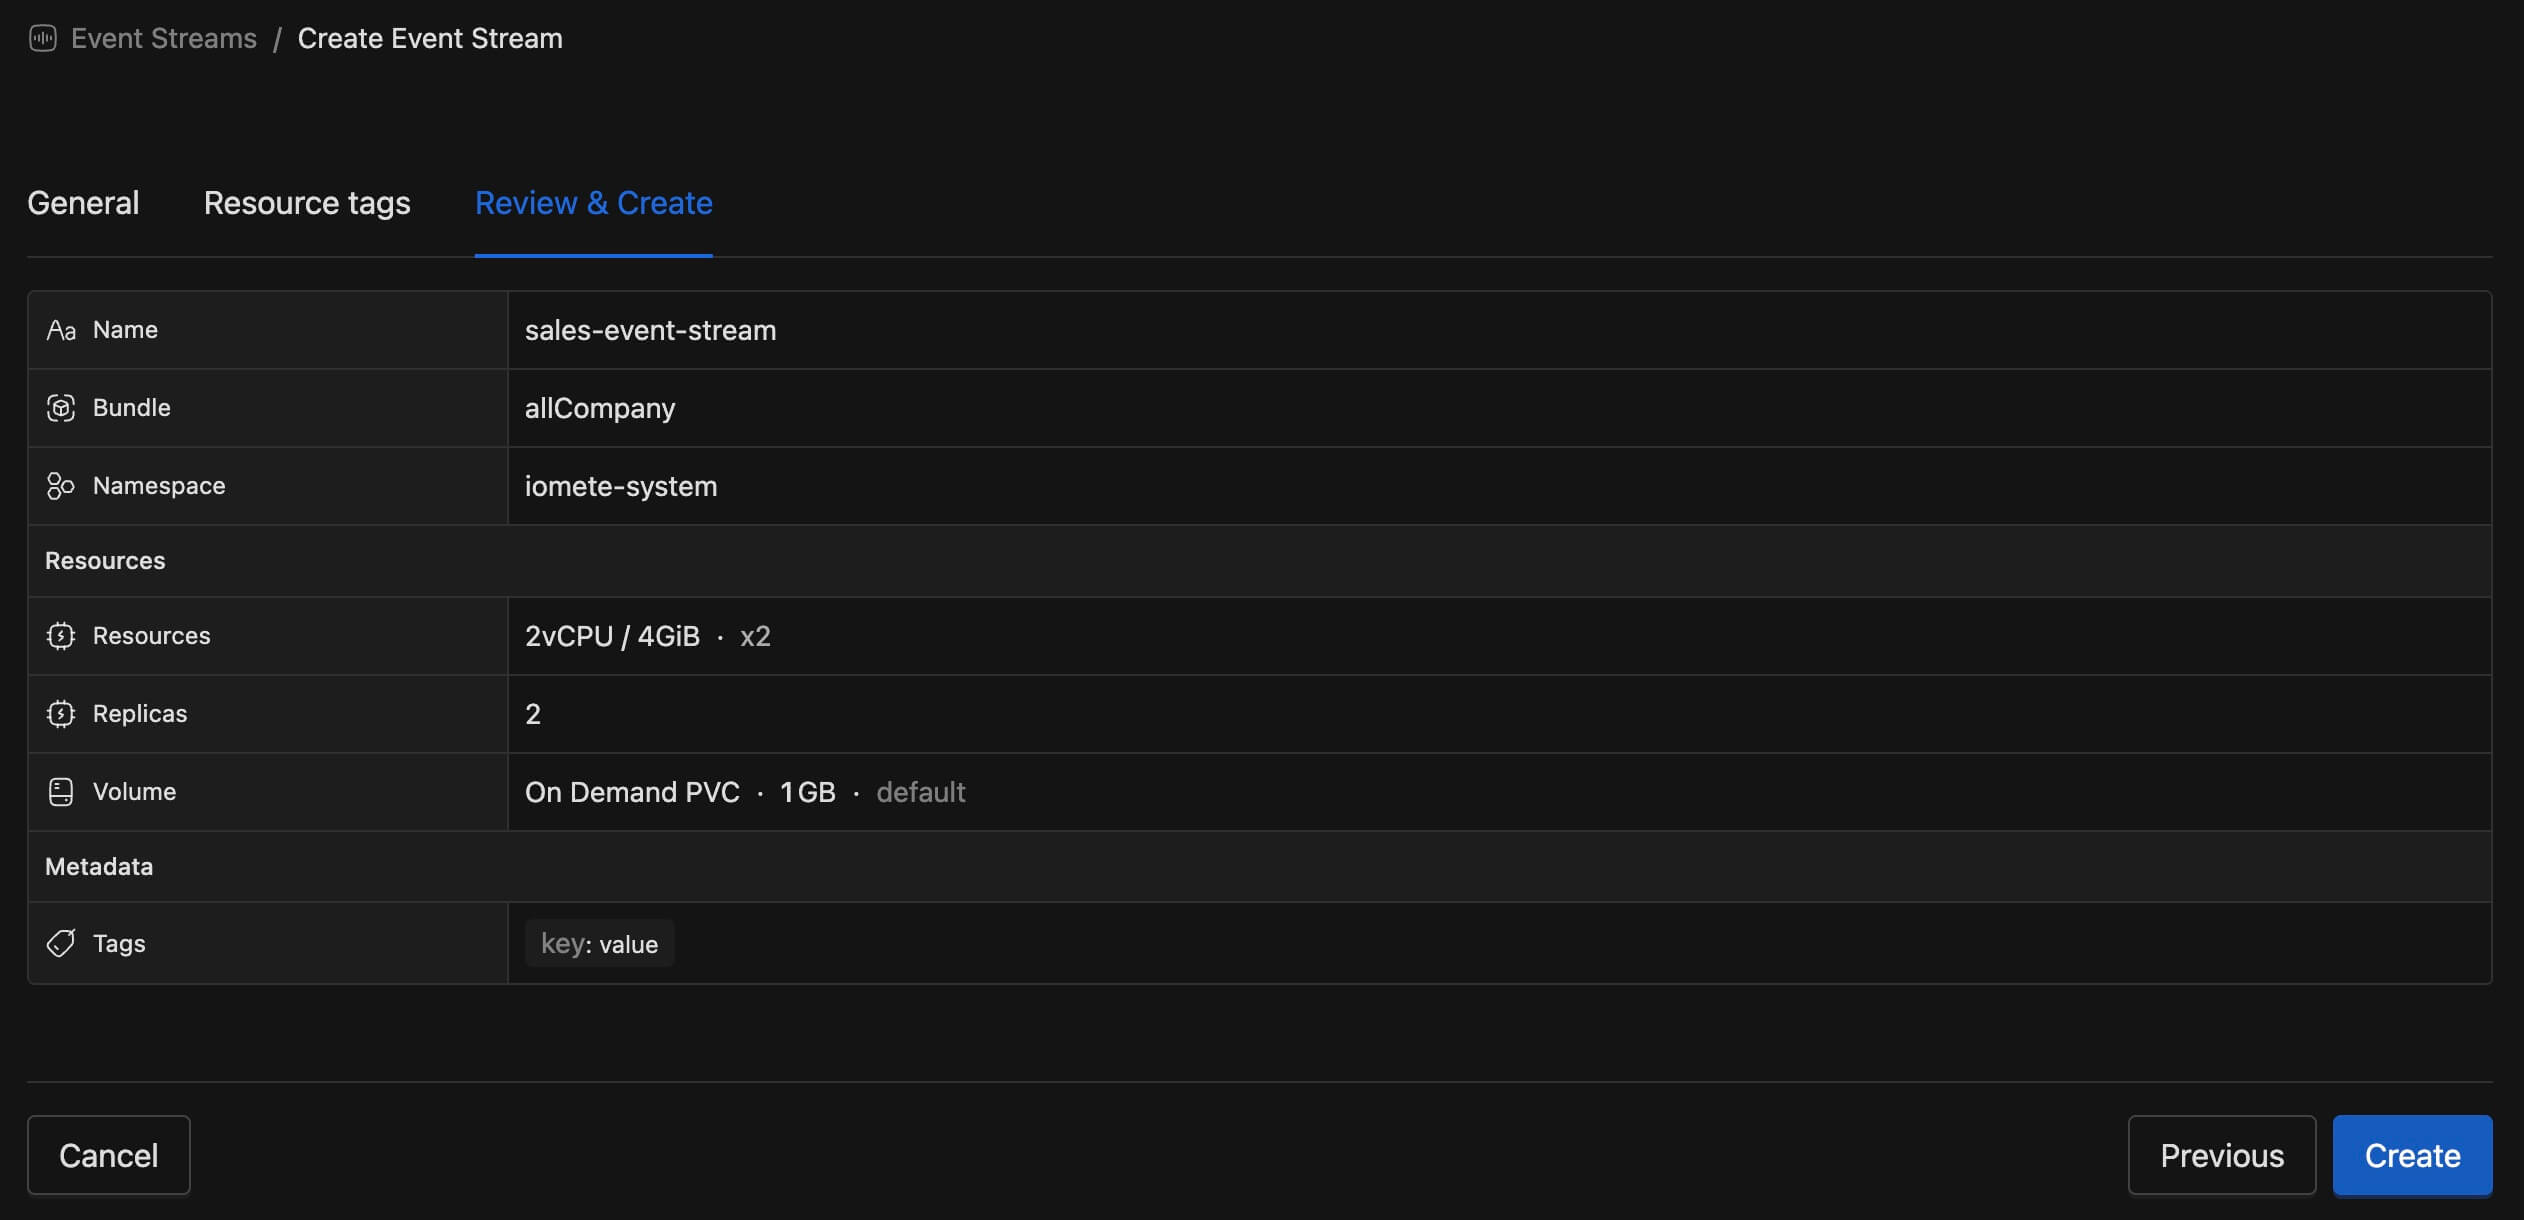This screenshot has width=2524, height=1220.
Task: Click the sales-event-stream name value
Action: (650, 330)
